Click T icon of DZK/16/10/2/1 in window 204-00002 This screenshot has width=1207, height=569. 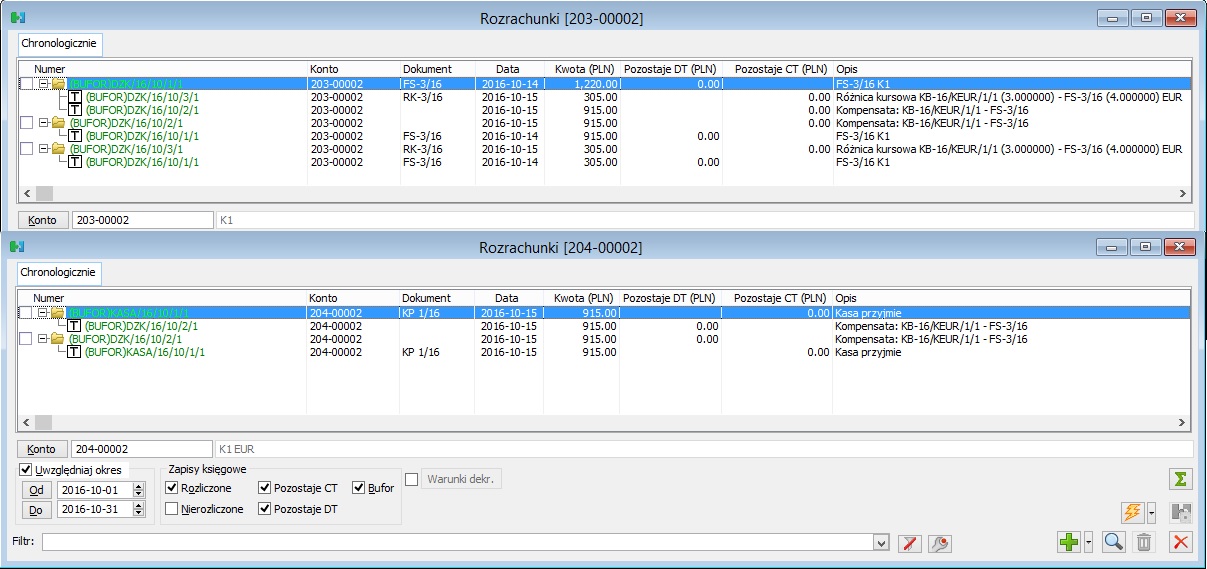point(75,326)
